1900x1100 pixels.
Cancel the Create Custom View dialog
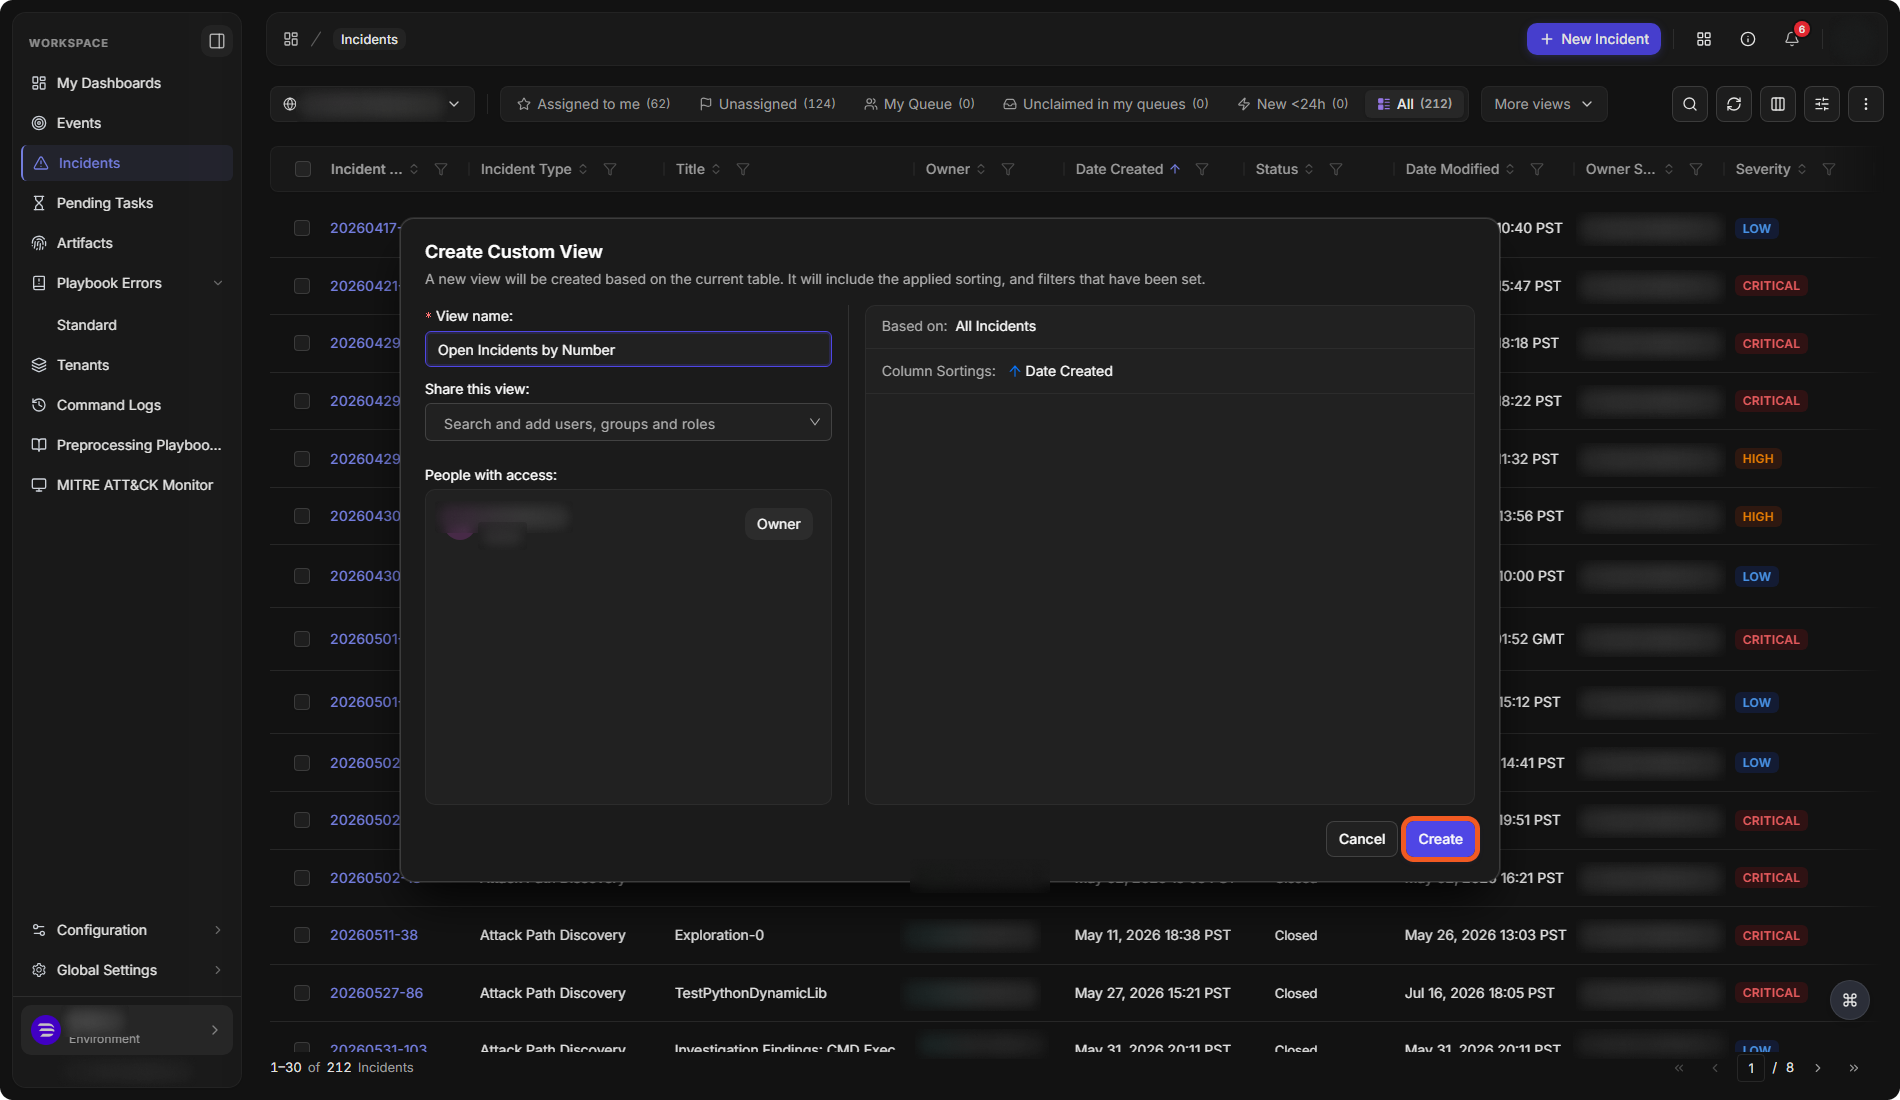click(x=1361, y=839)
